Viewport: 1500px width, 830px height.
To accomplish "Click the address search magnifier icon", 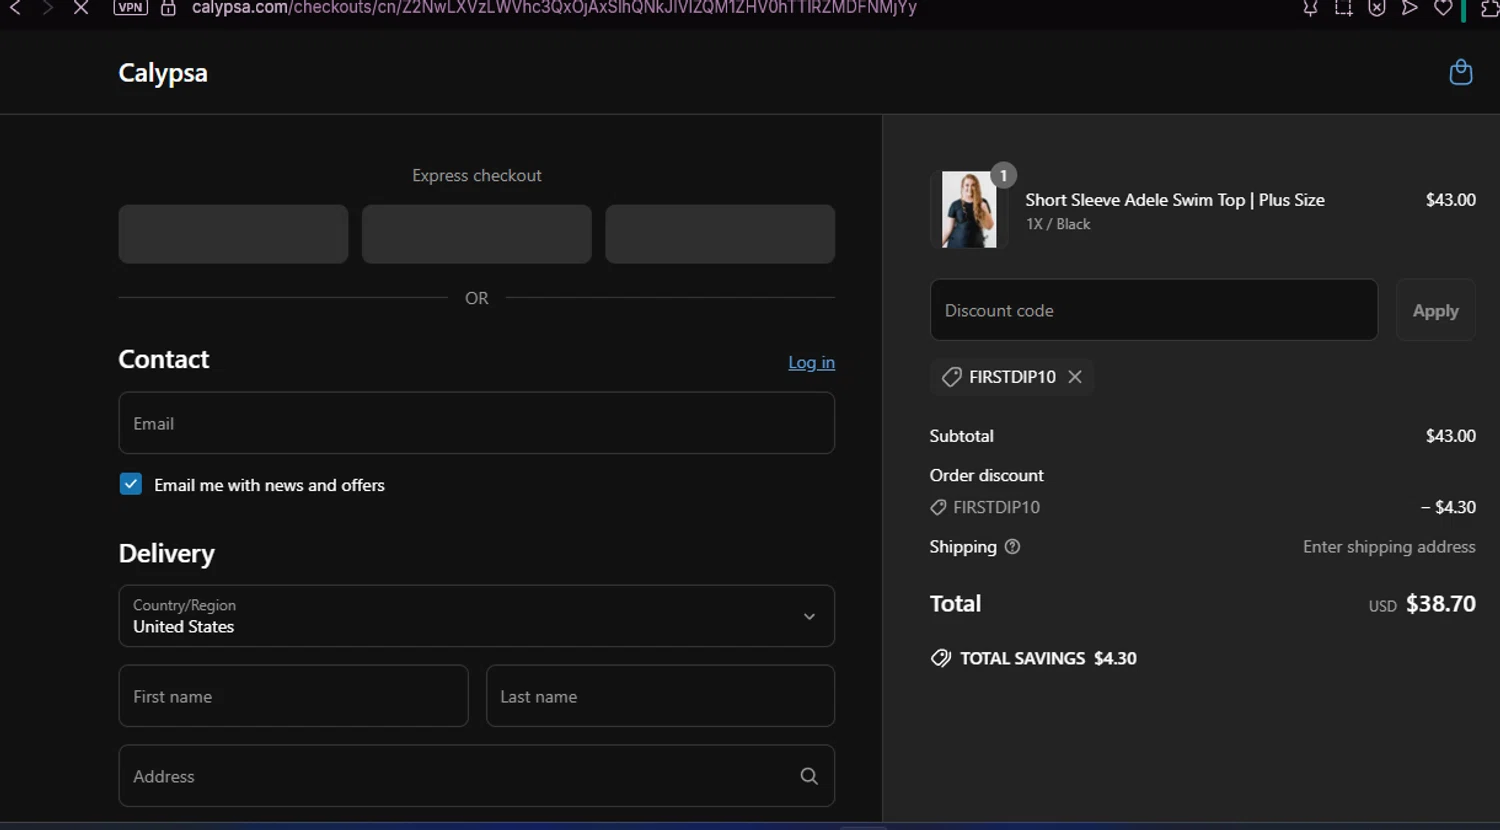I will pyautogui.click(x=809, y=776).
